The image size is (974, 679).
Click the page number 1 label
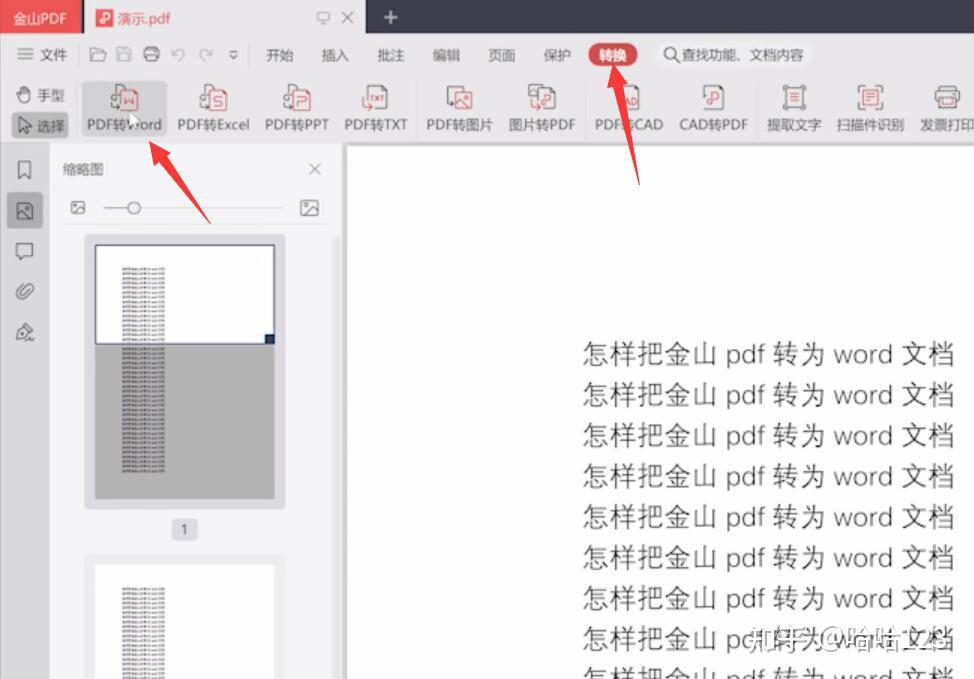pyautogui.click(x=184, y=529)
